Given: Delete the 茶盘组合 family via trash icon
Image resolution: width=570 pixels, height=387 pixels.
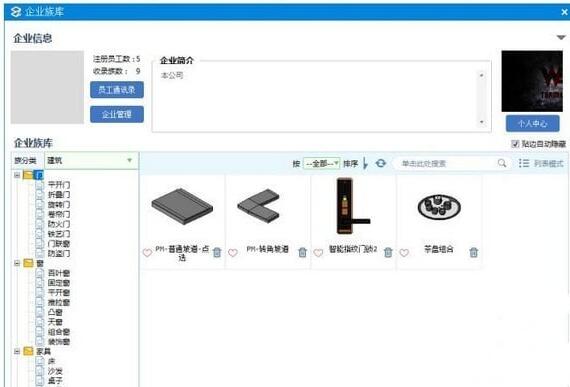Looking at the screenshot, I should (x=474, y=252).
